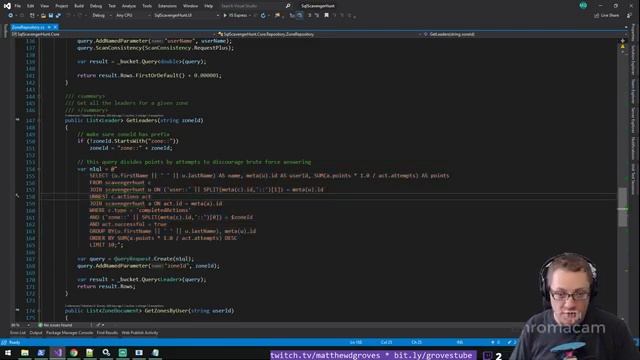Image resolution: width=640 pixels, height=360 pixels.
Task: Click the Live Share button
Action: click(607, 16)
